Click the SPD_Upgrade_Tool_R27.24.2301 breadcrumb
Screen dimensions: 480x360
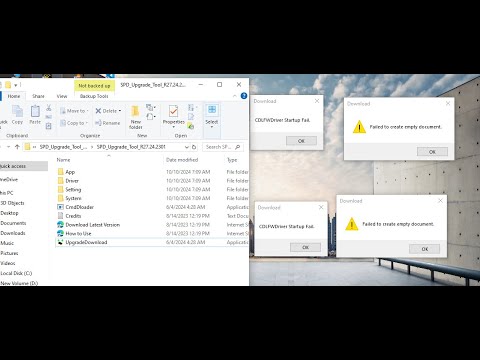pyautogui.click(x=131, y=147)
